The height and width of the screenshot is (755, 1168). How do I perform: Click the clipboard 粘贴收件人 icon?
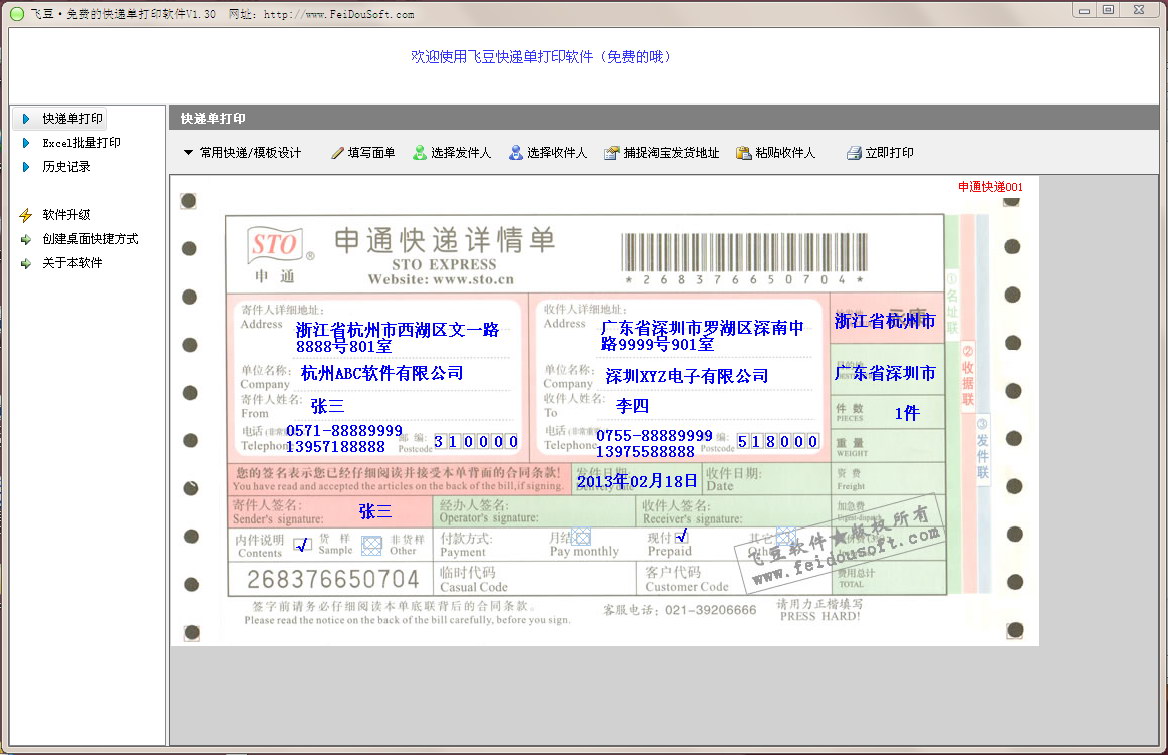[743, 153]
